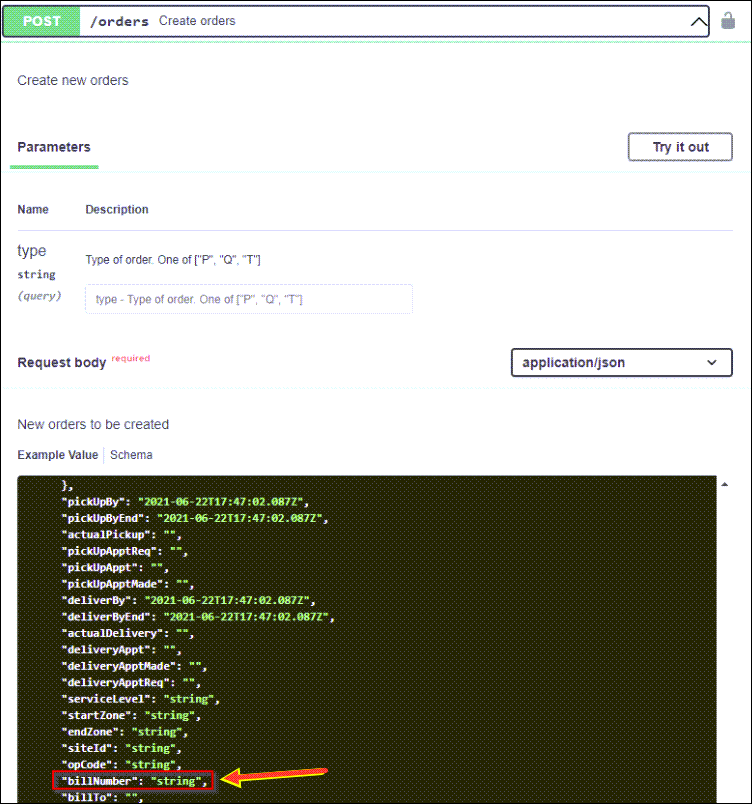Click the Request body heading
The width and height of the screenshot is (752, 804).
click(61, 362)
